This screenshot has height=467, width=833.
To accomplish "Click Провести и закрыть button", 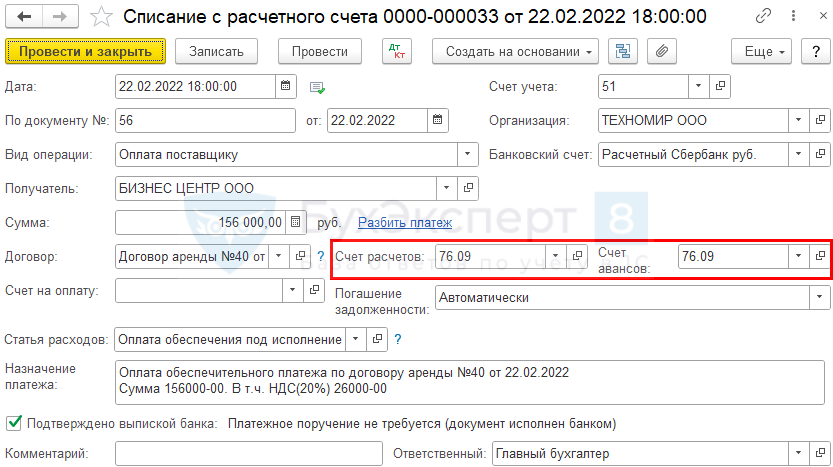I will tap(85, 51).
